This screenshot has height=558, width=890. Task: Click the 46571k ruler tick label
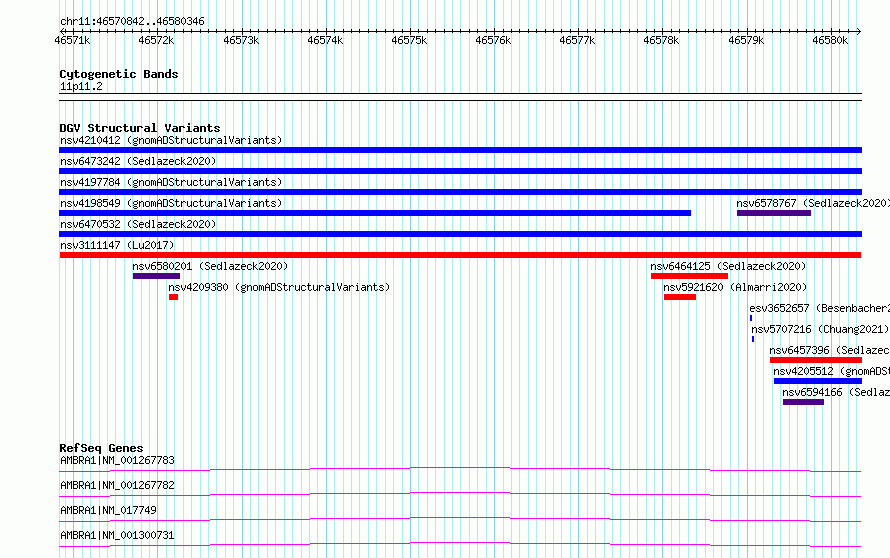[72, 40]
